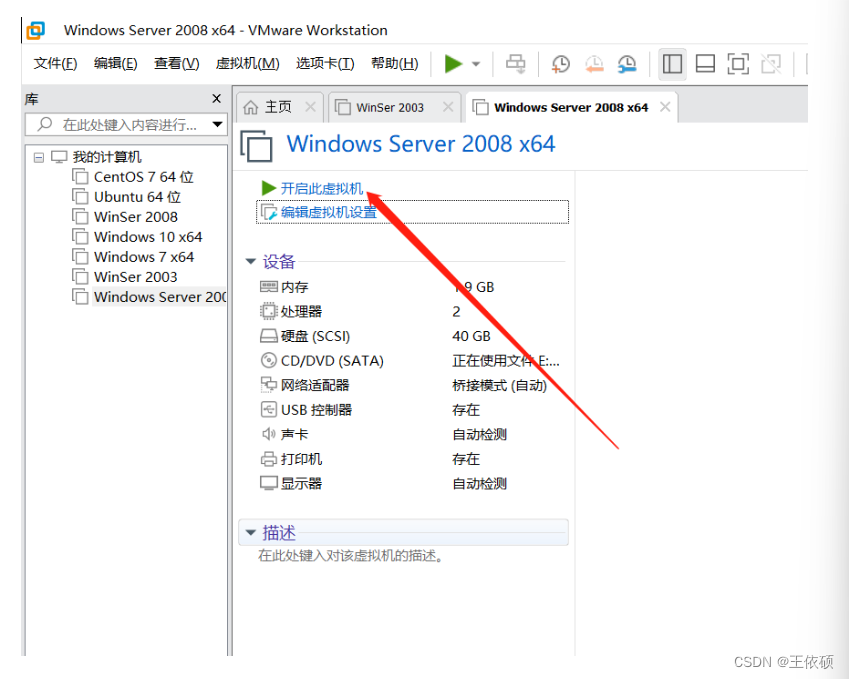Viewport: 849px width, 679px height.
Task: Open the snapshot manager icon
Action: pyautogui.click(x=627, y=64)
